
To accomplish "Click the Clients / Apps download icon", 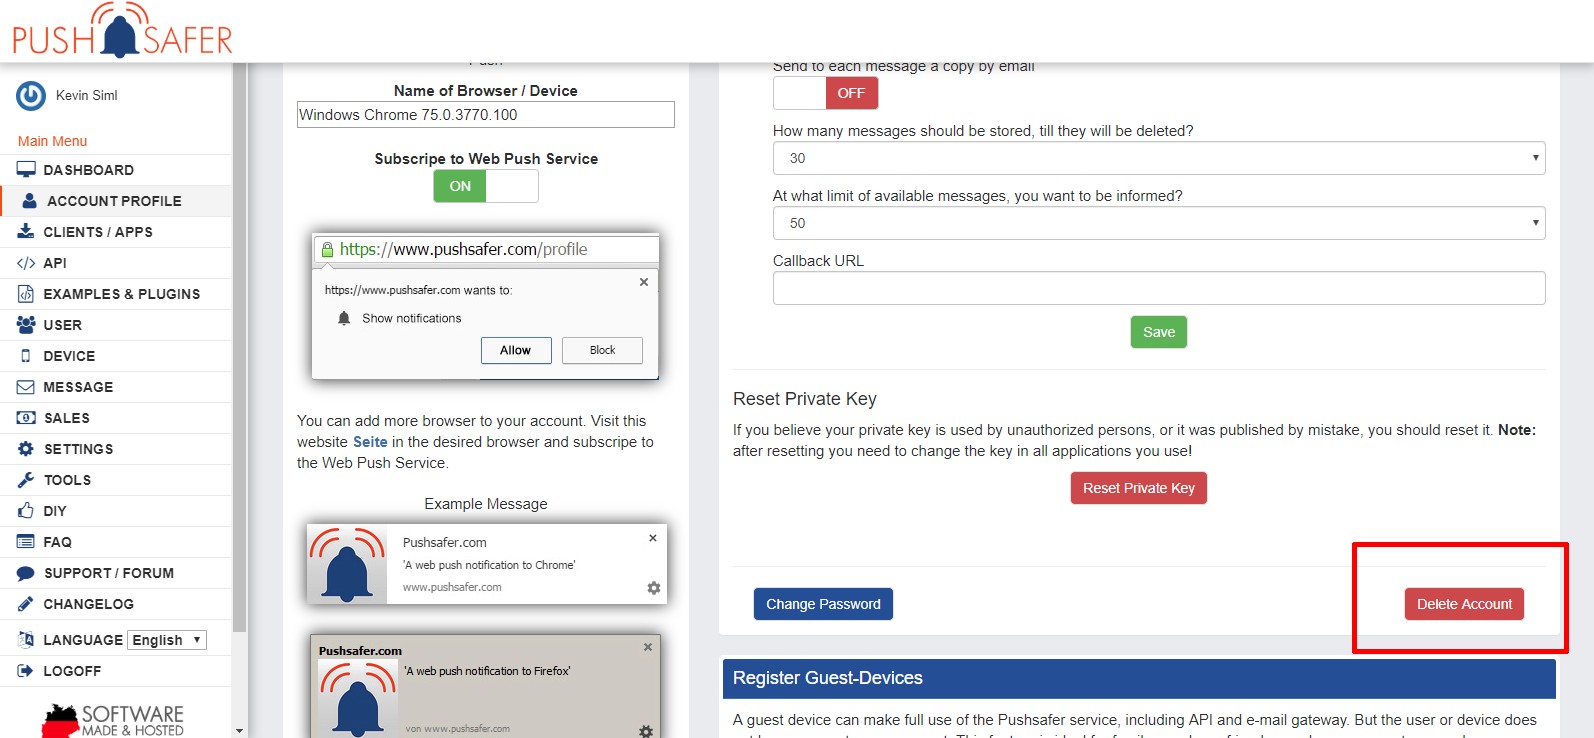I will point(26,232).
